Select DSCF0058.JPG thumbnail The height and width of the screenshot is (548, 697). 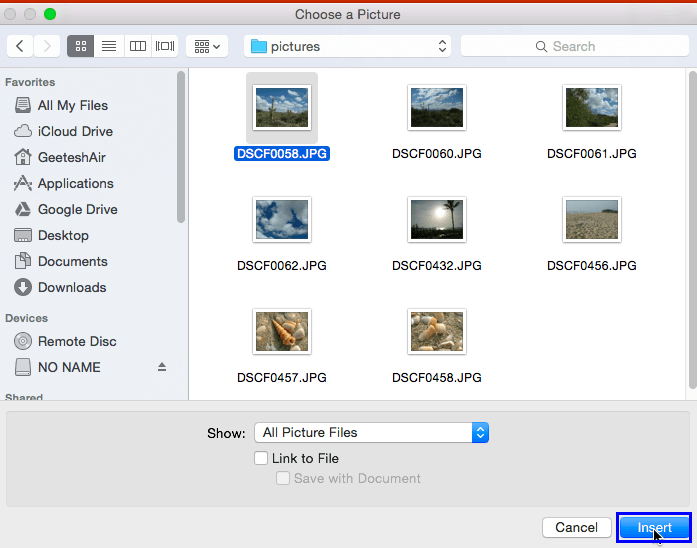(282, 108)
